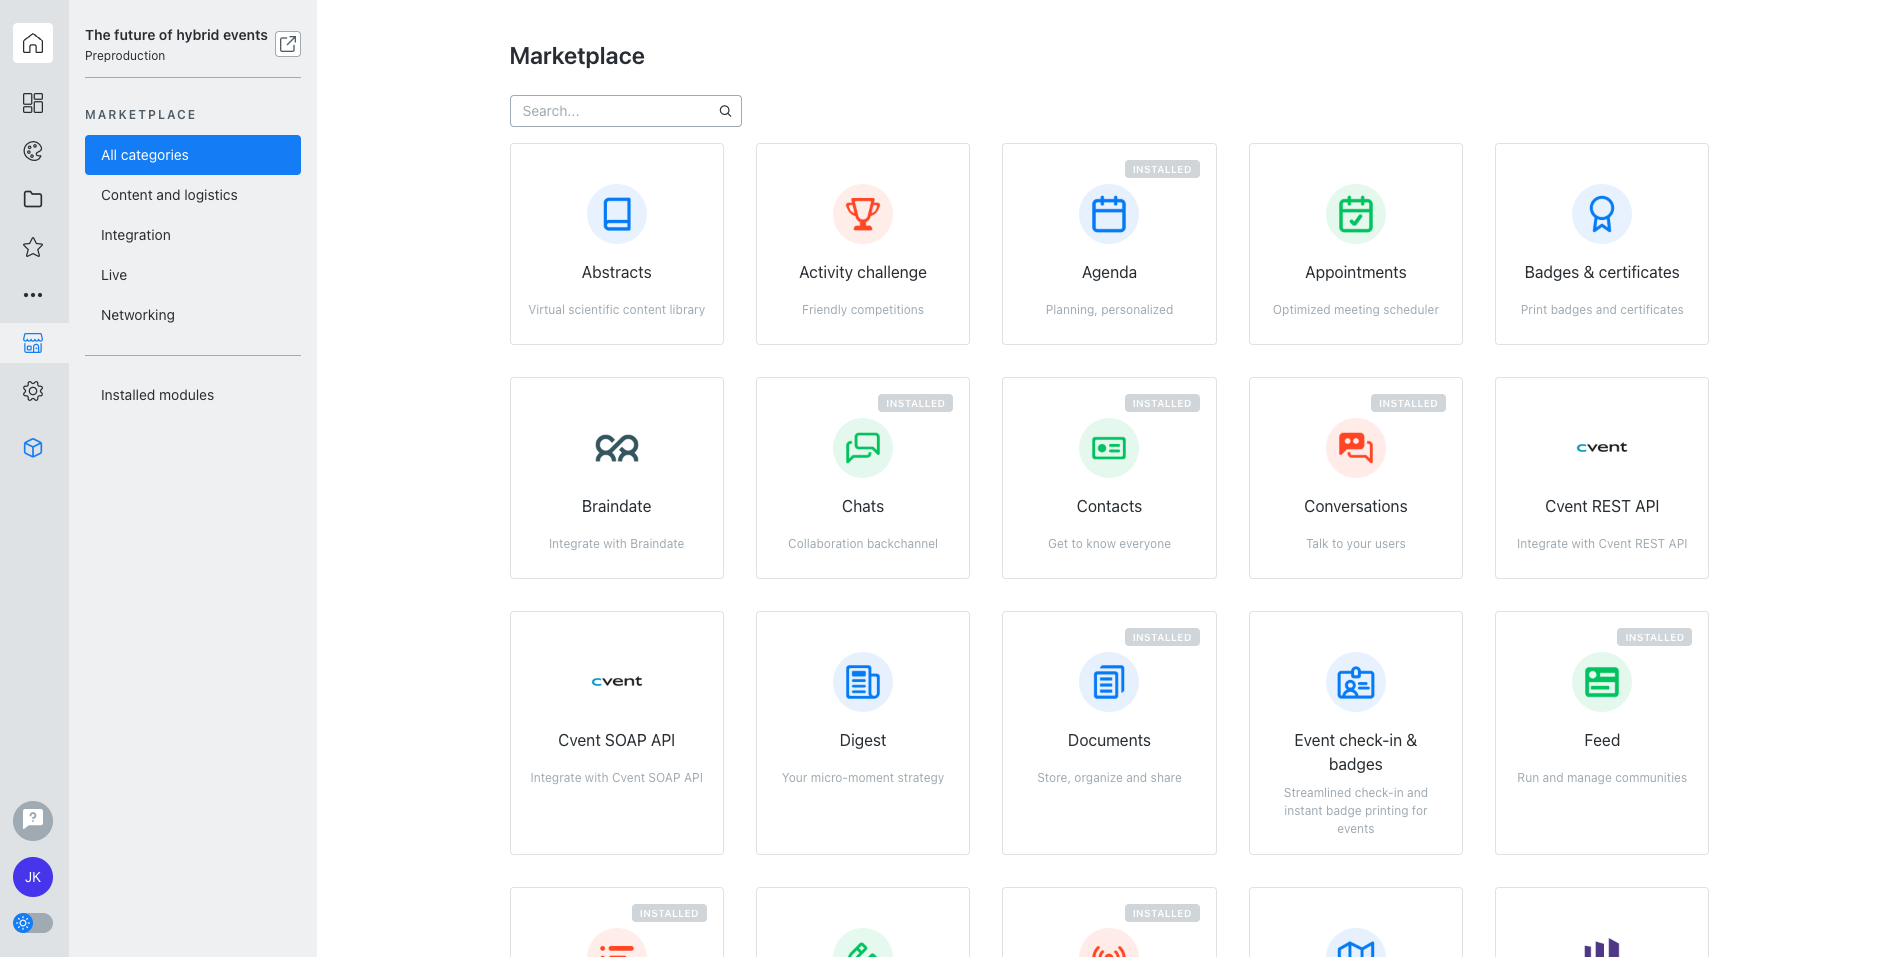Screen dimensions: 1900x957
Task: Open the blue cube icon
Action: [33, 448]
